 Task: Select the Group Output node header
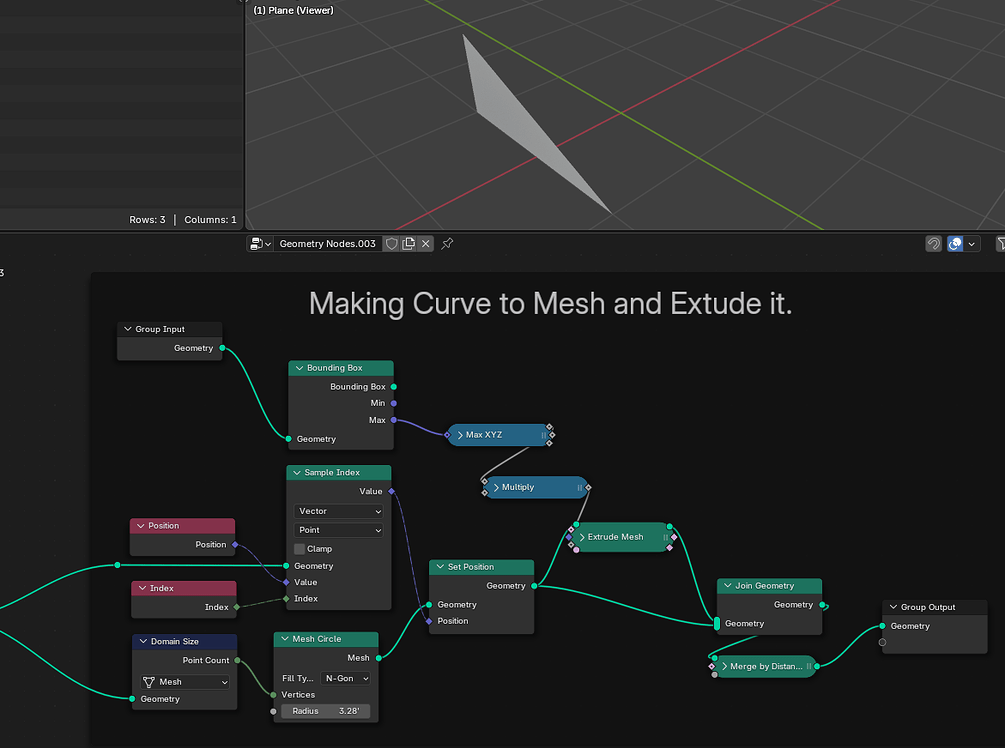934,607
